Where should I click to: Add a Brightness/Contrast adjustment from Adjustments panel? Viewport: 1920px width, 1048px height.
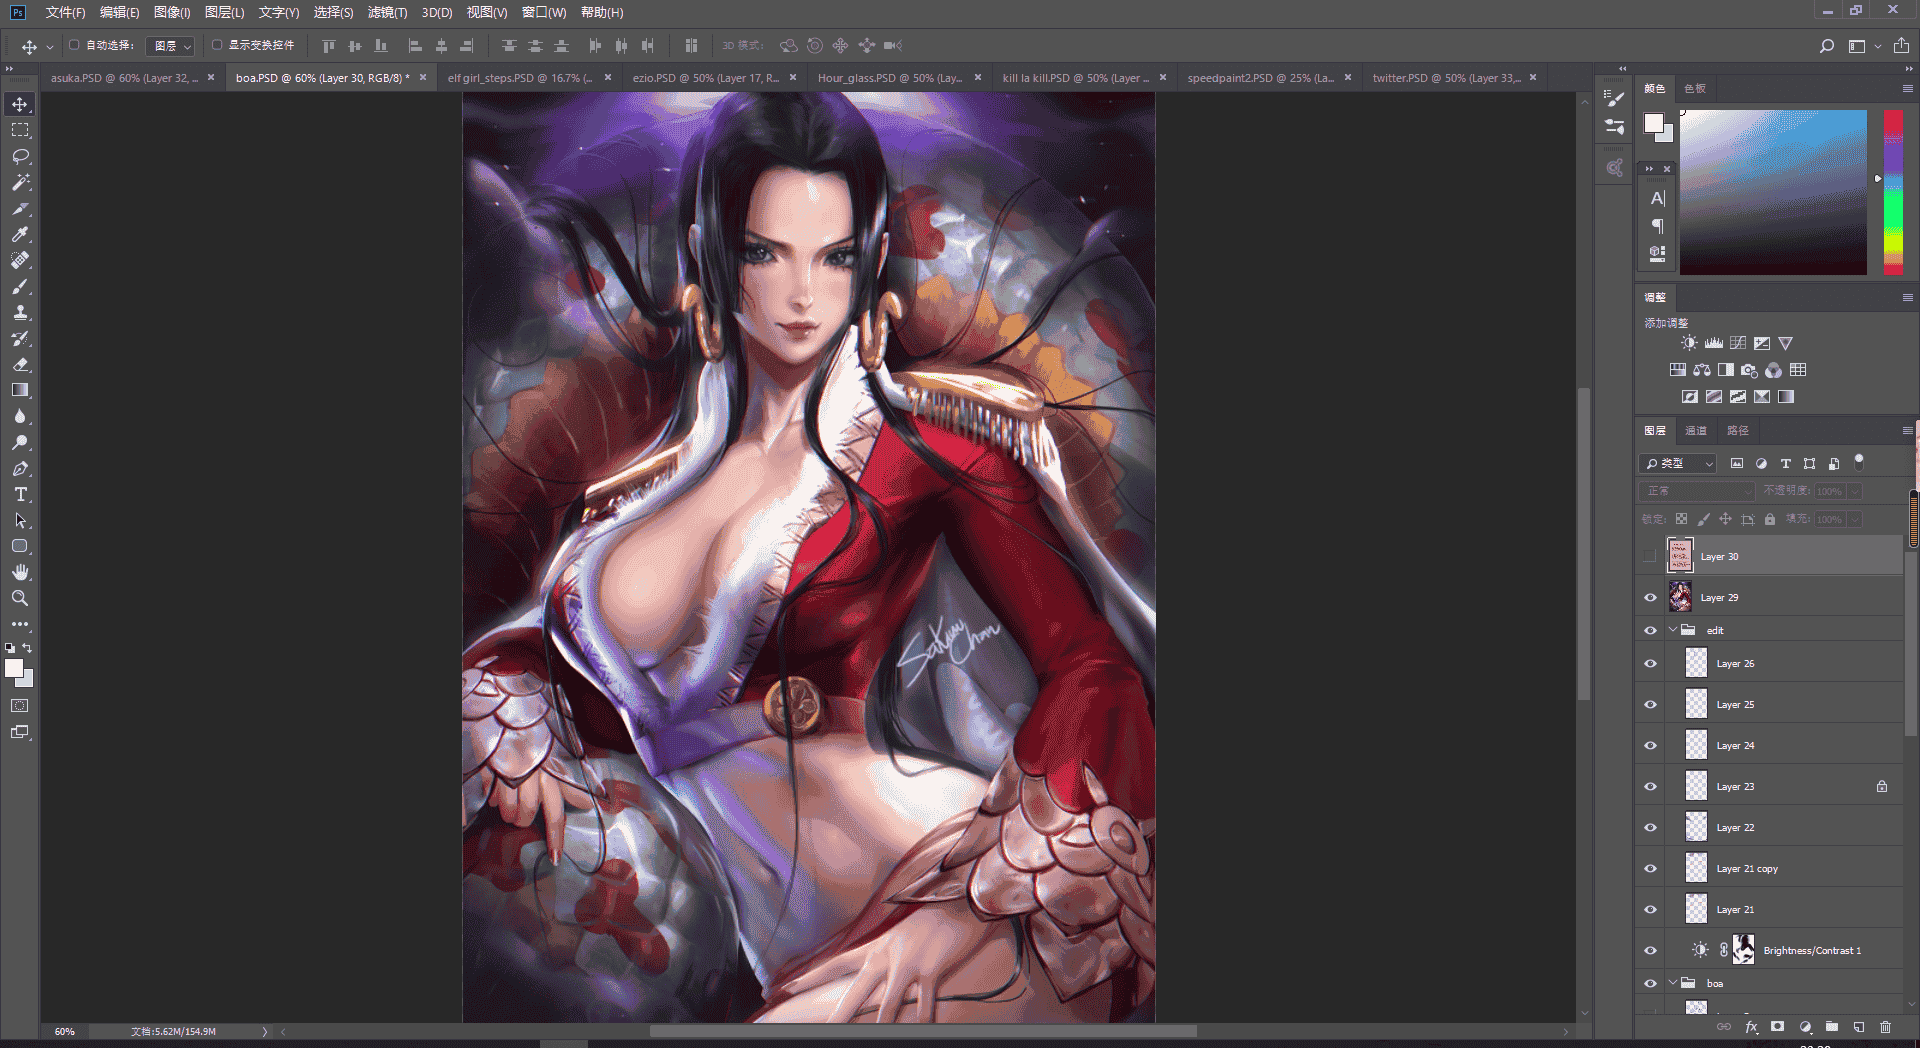click(x=1689, y=343)
